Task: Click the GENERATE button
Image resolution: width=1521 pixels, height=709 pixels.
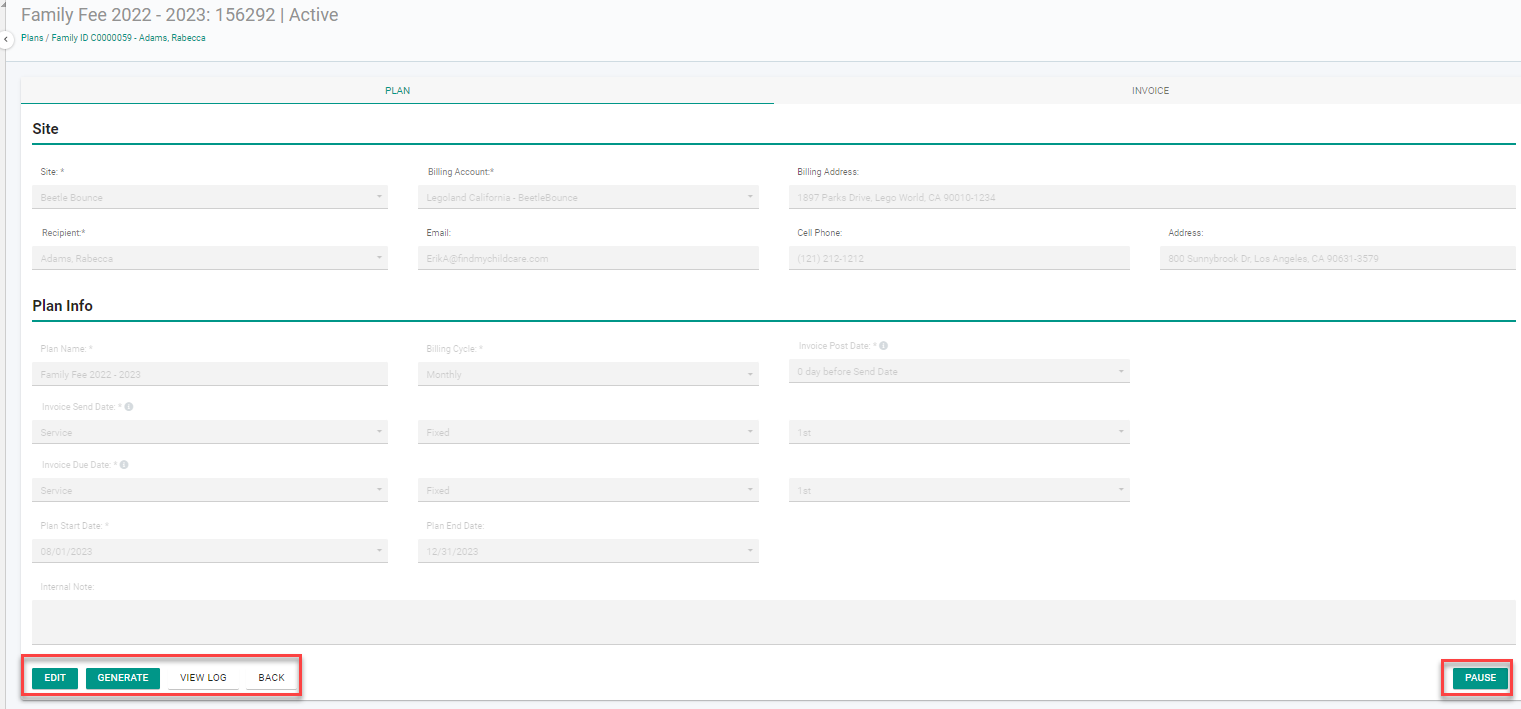Action: (x=123, y=678)
